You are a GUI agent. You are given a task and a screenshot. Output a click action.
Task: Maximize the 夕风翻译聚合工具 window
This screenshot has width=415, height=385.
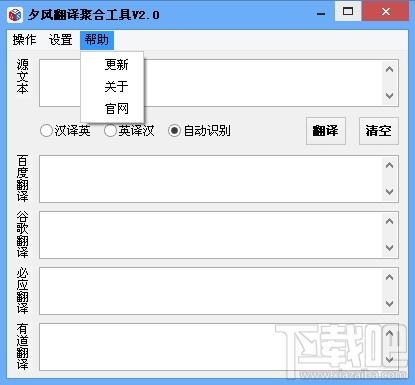tap(348, 12)
